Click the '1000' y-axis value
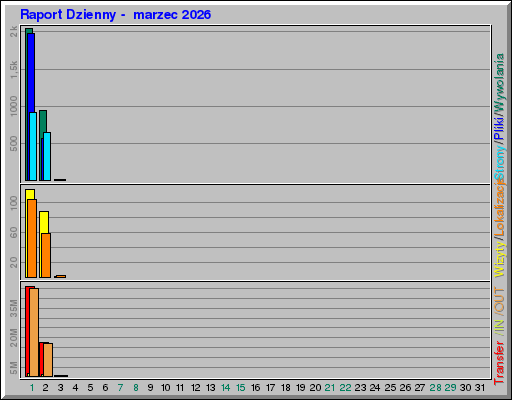Image resolution: width=512 pixels, height=400 pixels. coord(14,106)
